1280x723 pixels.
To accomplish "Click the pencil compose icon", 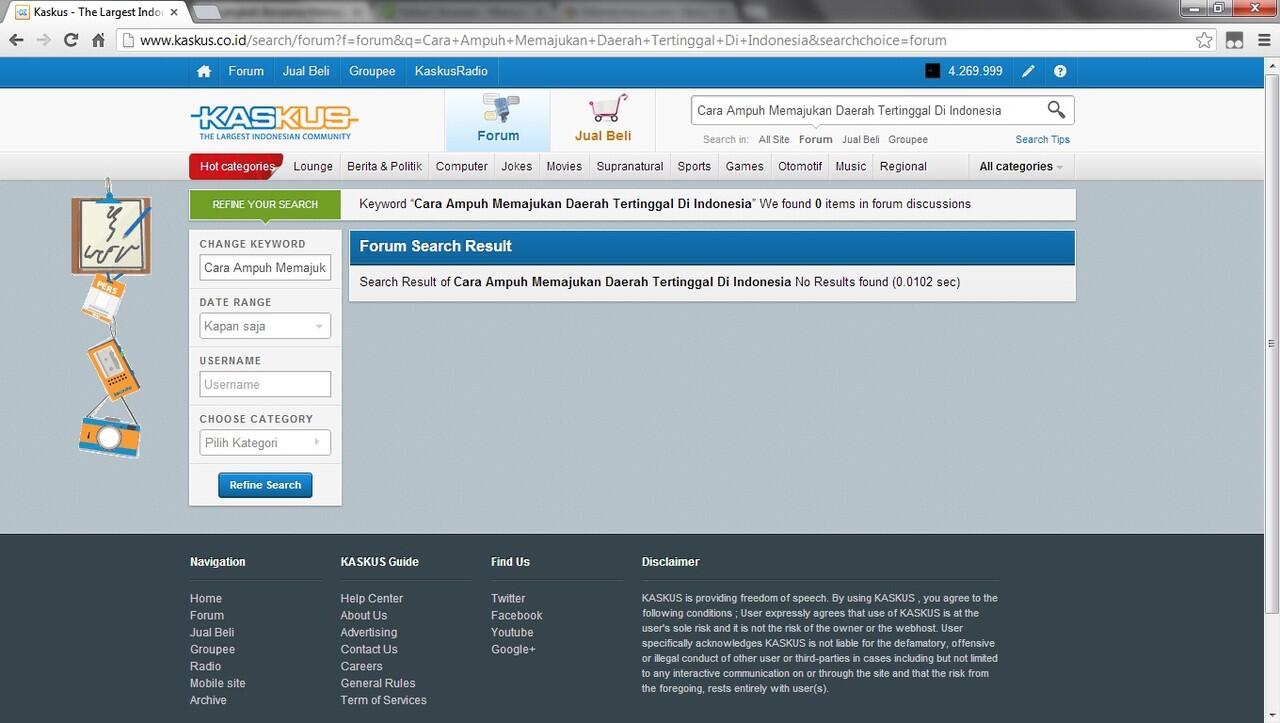I will [x=1028, y=71].
